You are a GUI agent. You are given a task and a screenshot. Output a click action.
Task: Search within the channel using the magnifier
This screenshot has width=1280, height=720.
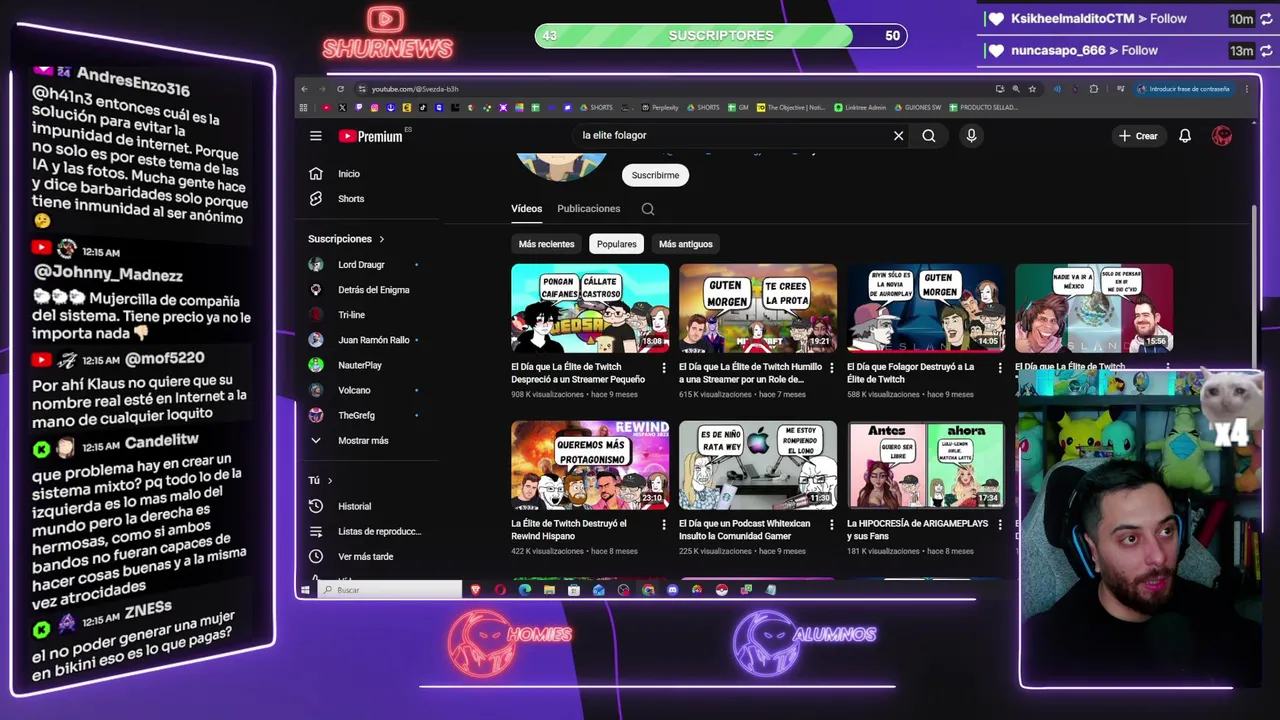point(648,209)
